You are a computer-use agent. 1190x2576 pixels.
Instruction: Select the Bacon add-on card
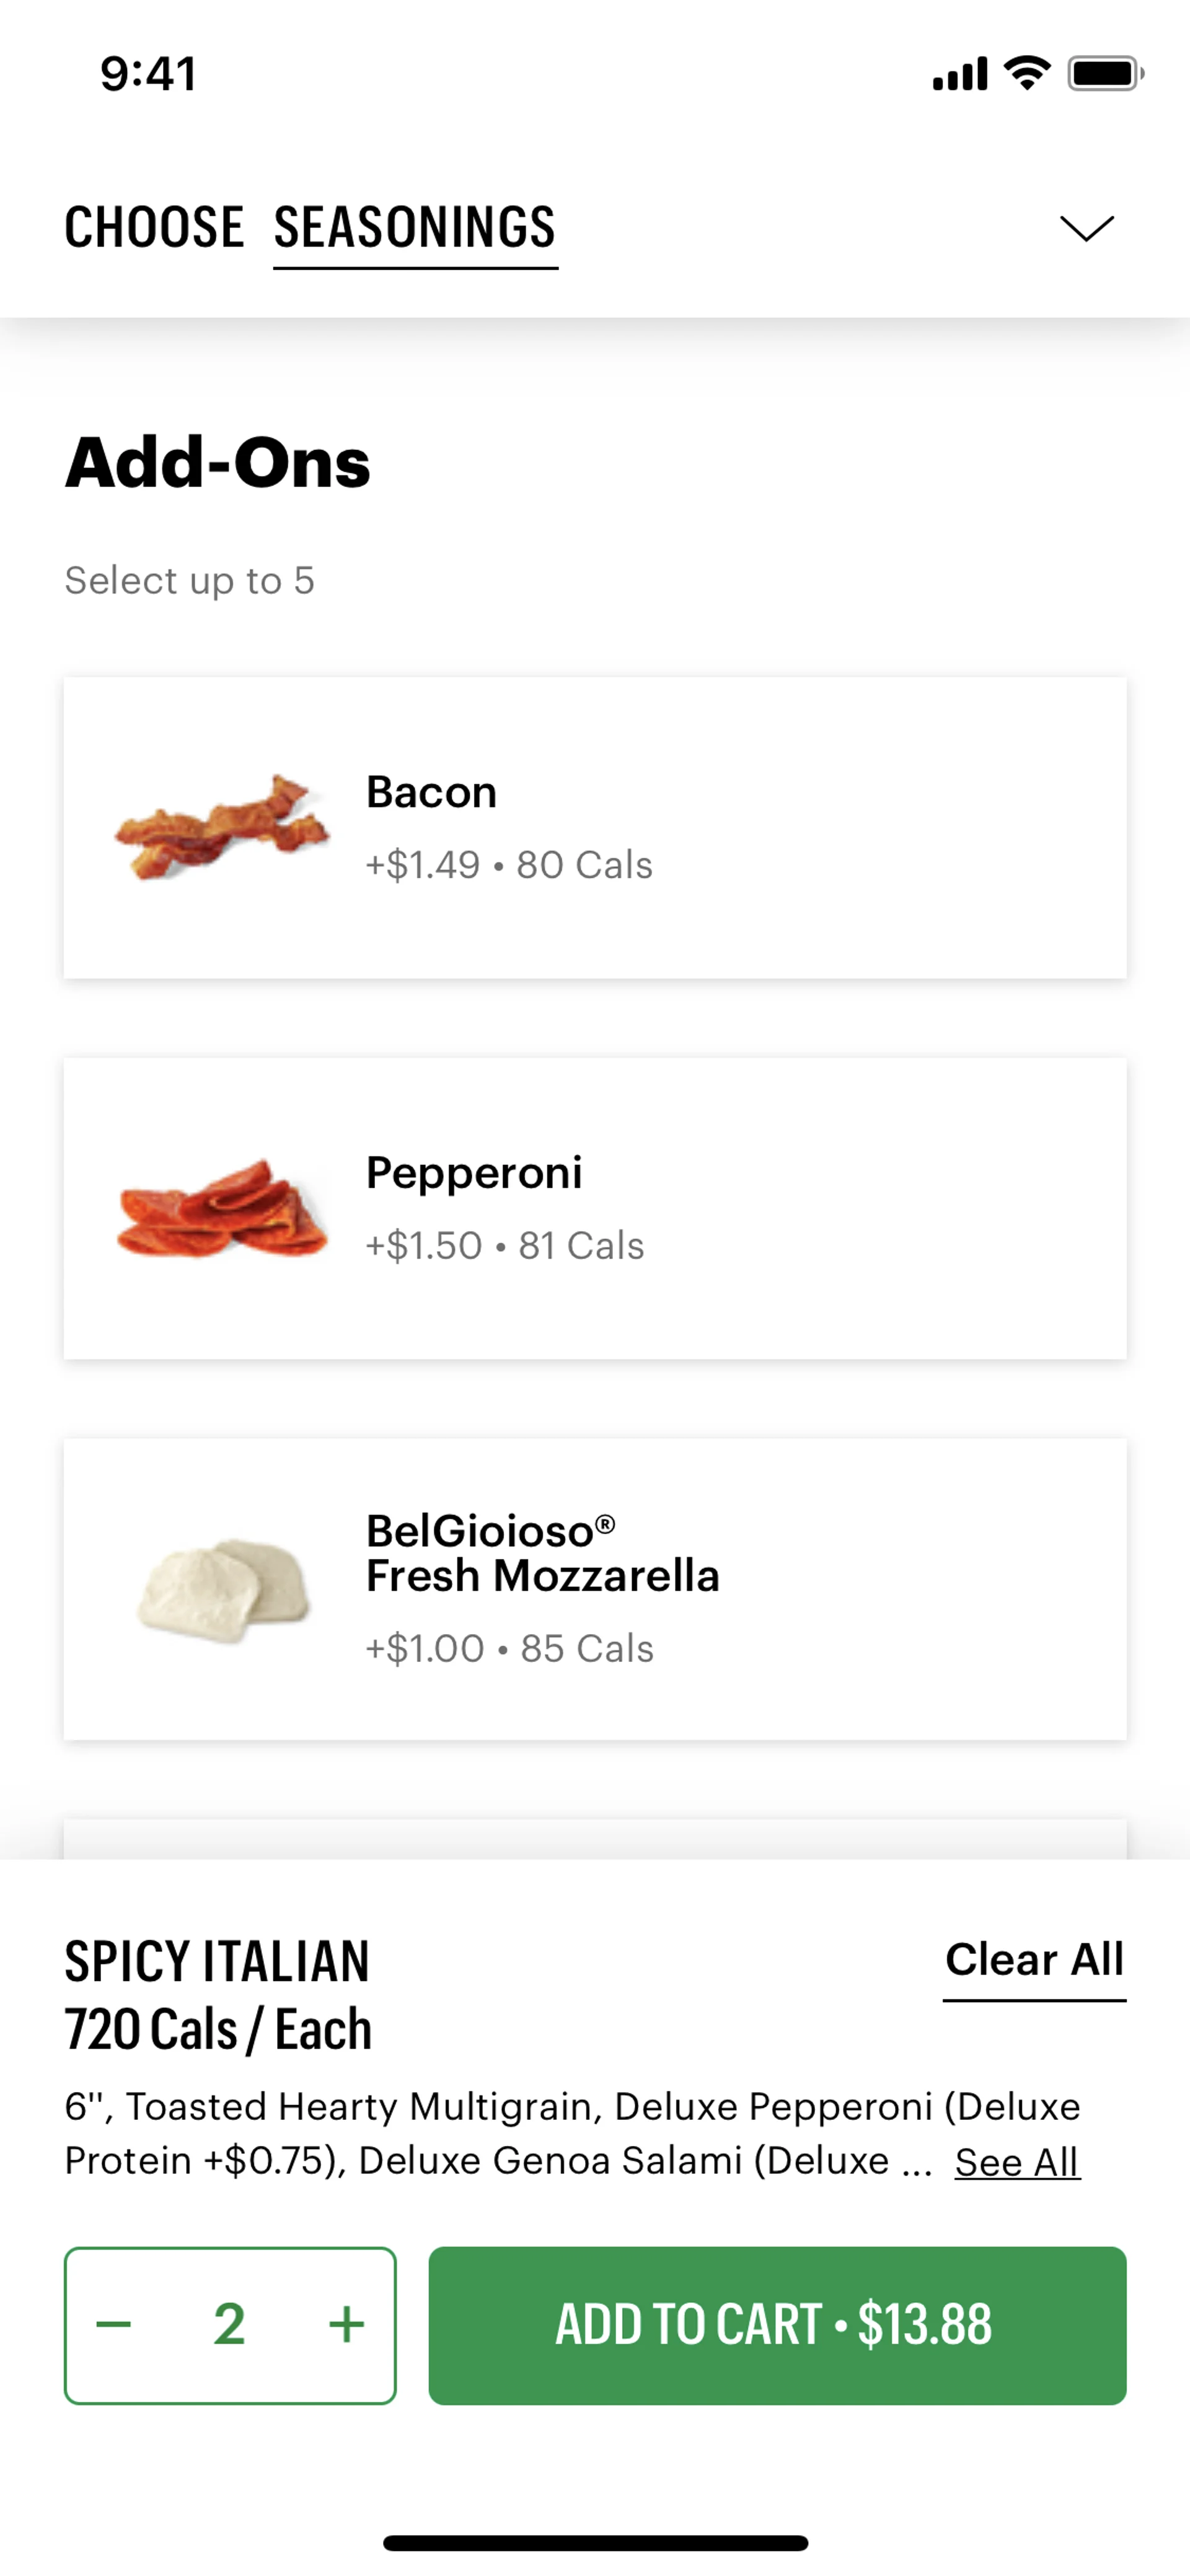tap(595, 828)
